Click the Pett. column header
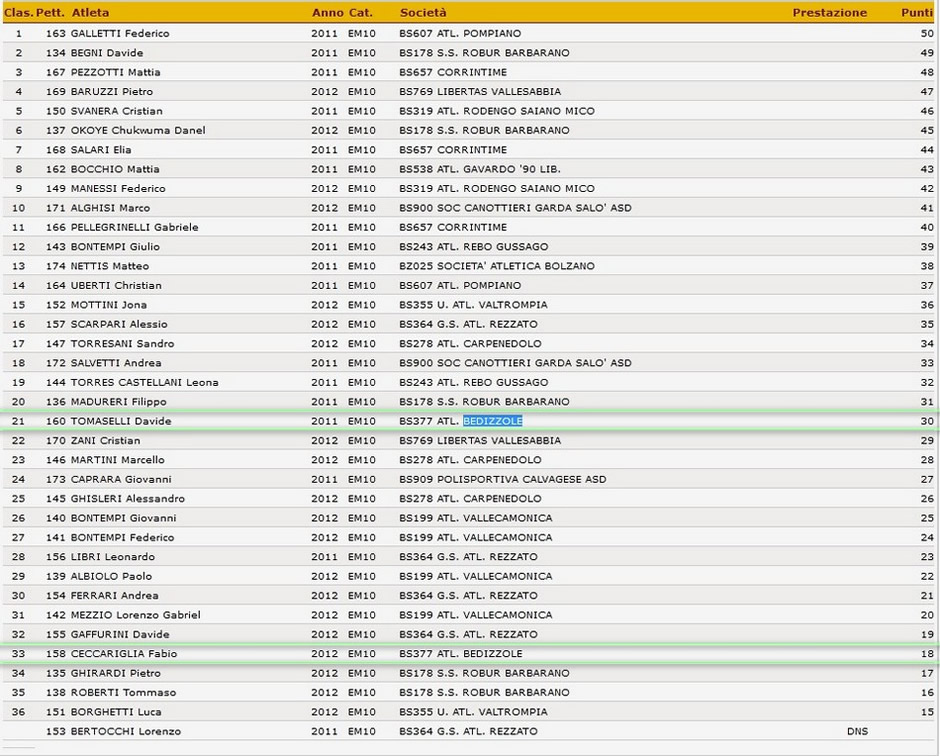The height and width of the screenshot is (756, 940). click(x=50, y=13)
